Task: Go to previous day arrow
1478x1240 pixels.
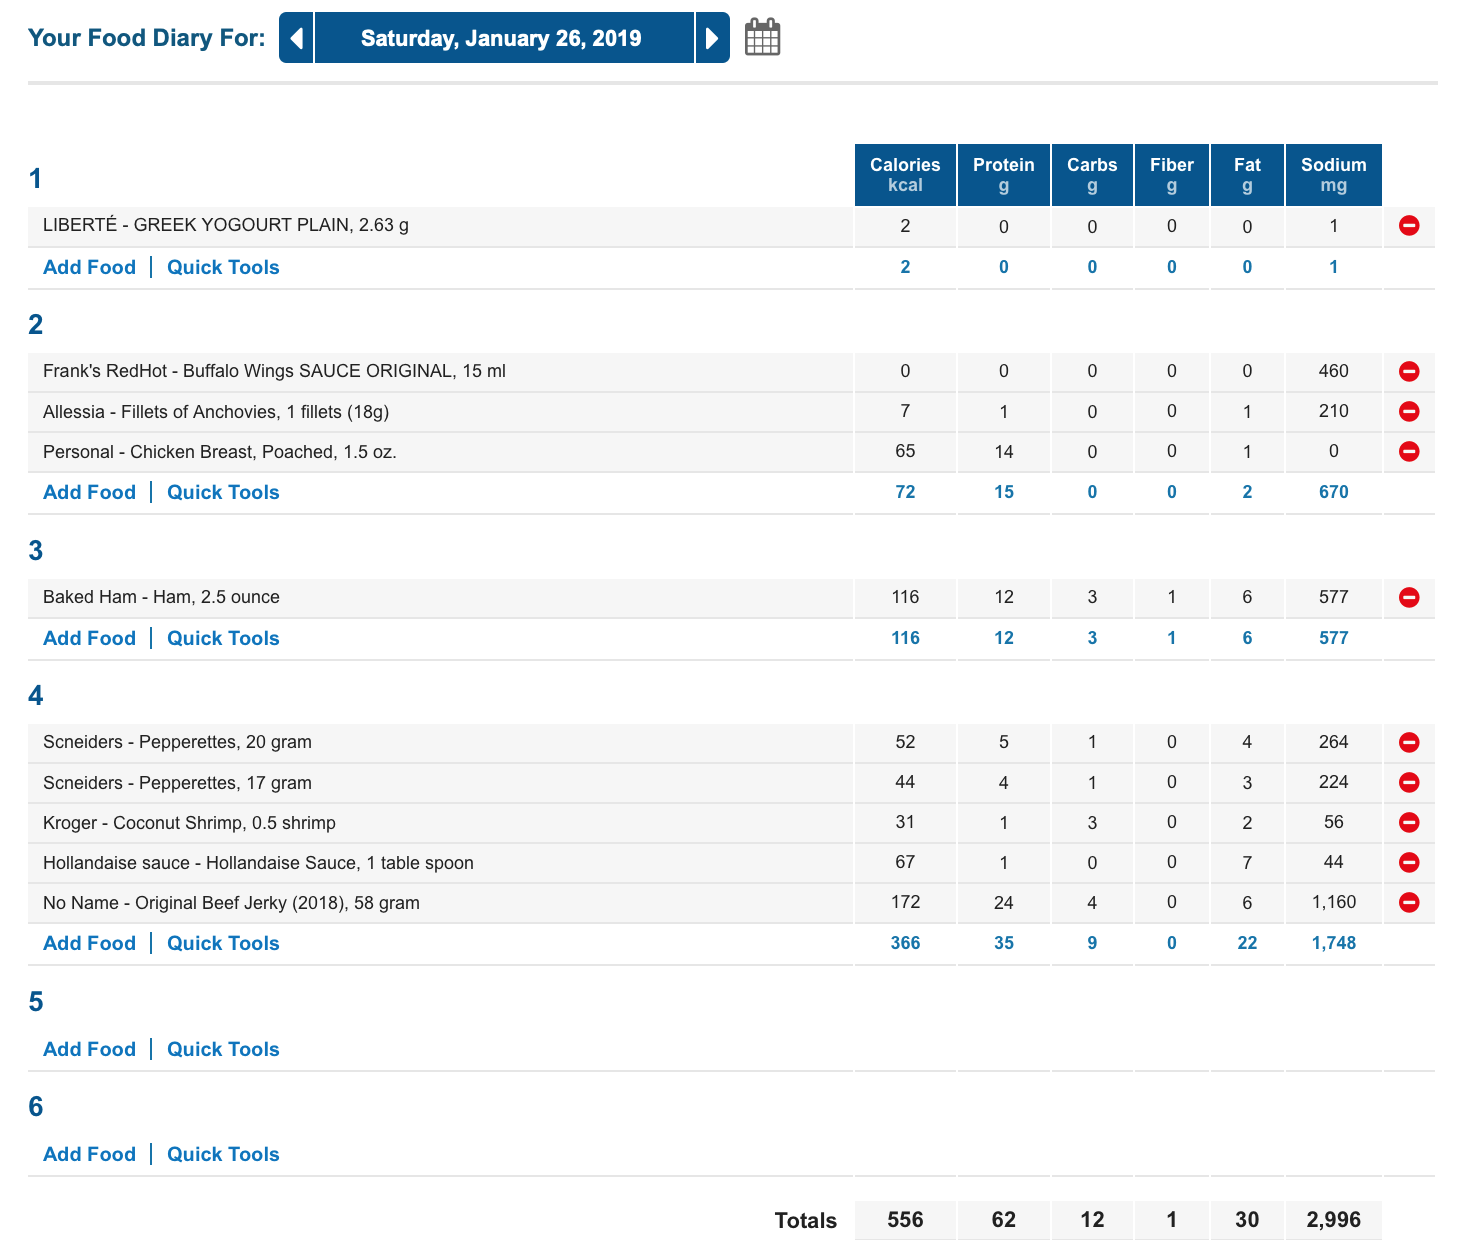Action: (x=296, y=38)
